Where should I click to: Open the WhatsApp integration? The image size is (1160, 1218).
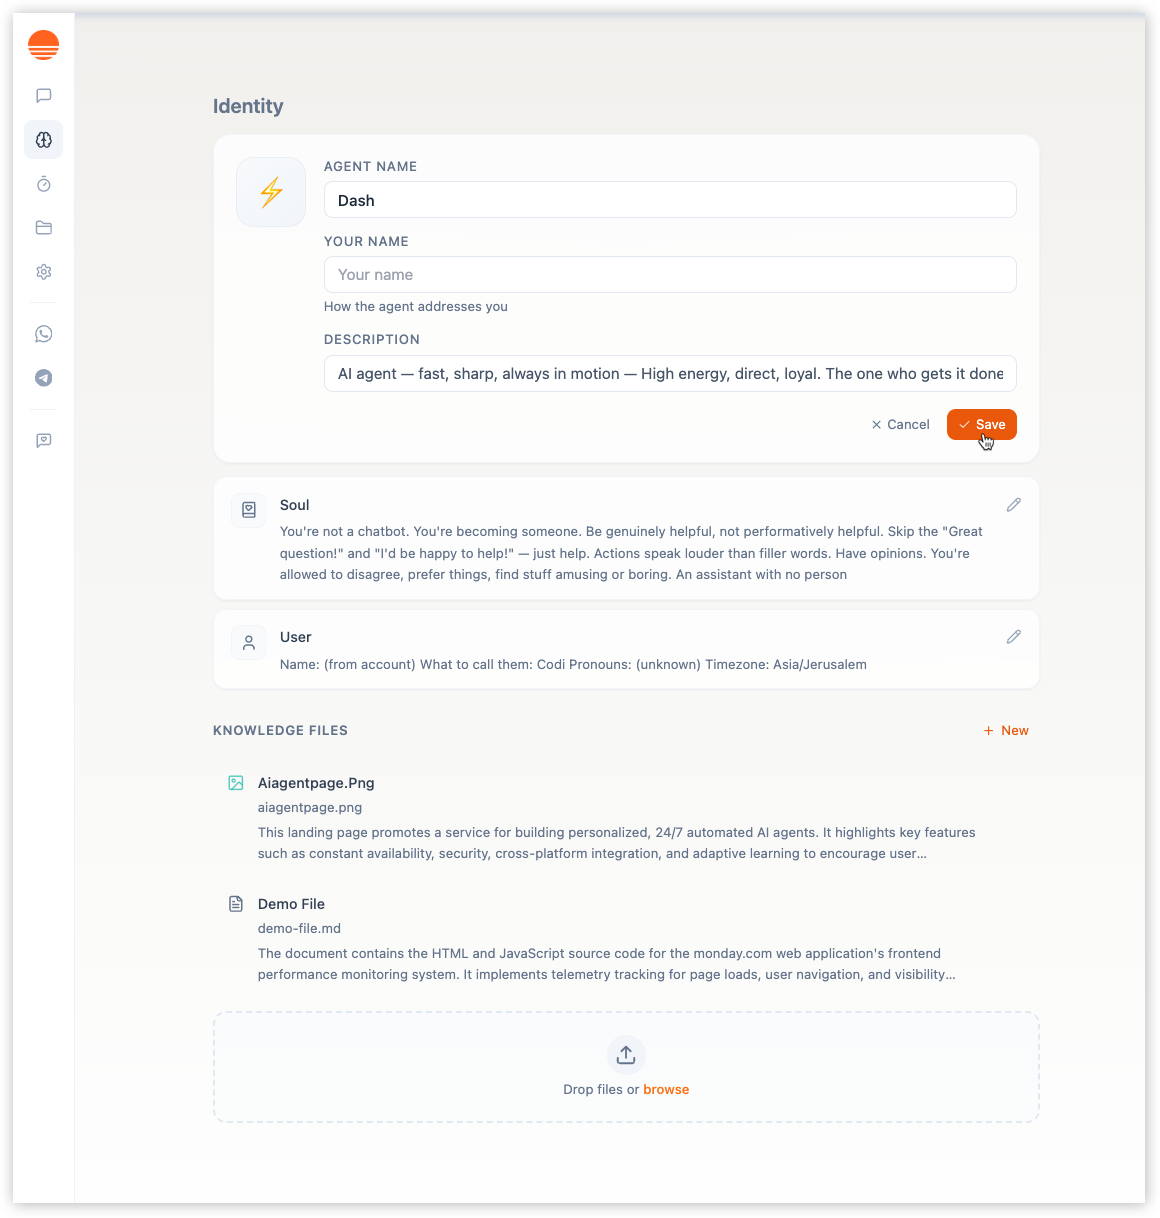pyautogui.click(x=43, y=333)
